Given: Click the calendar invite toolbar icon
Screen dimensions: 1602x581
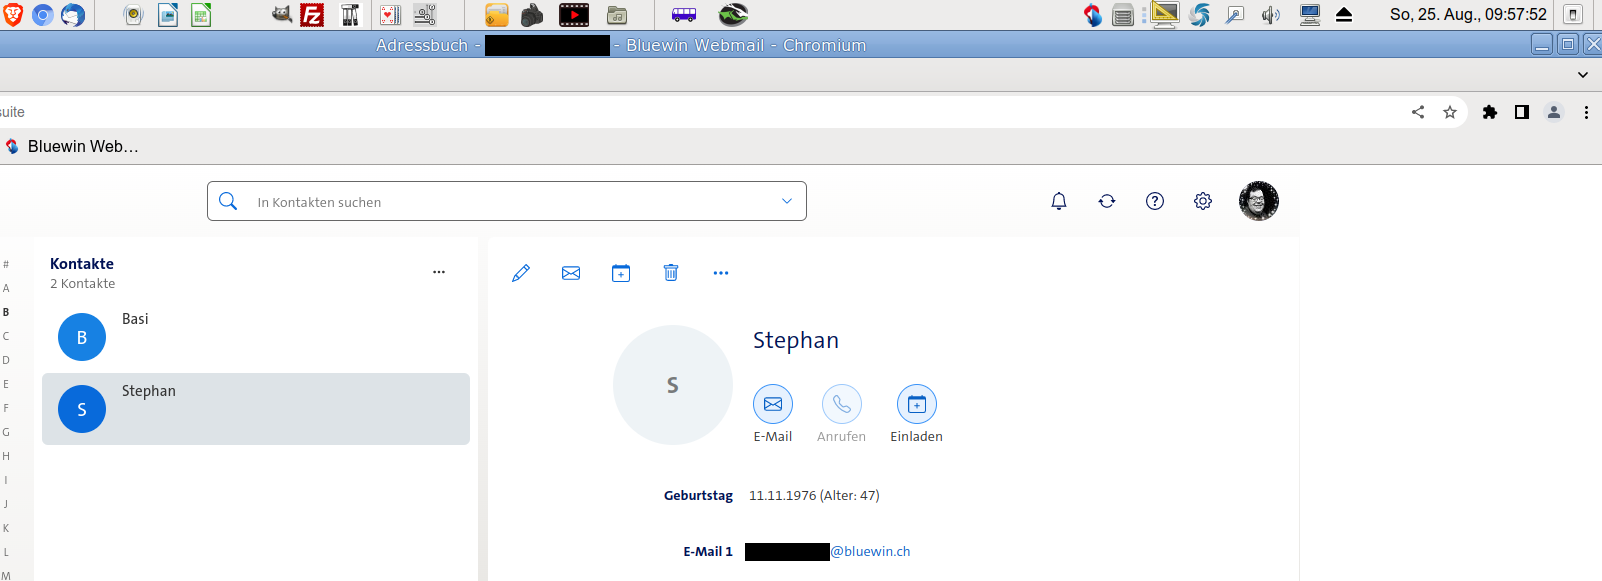Looking at the screenshot, I should (621, 273).
